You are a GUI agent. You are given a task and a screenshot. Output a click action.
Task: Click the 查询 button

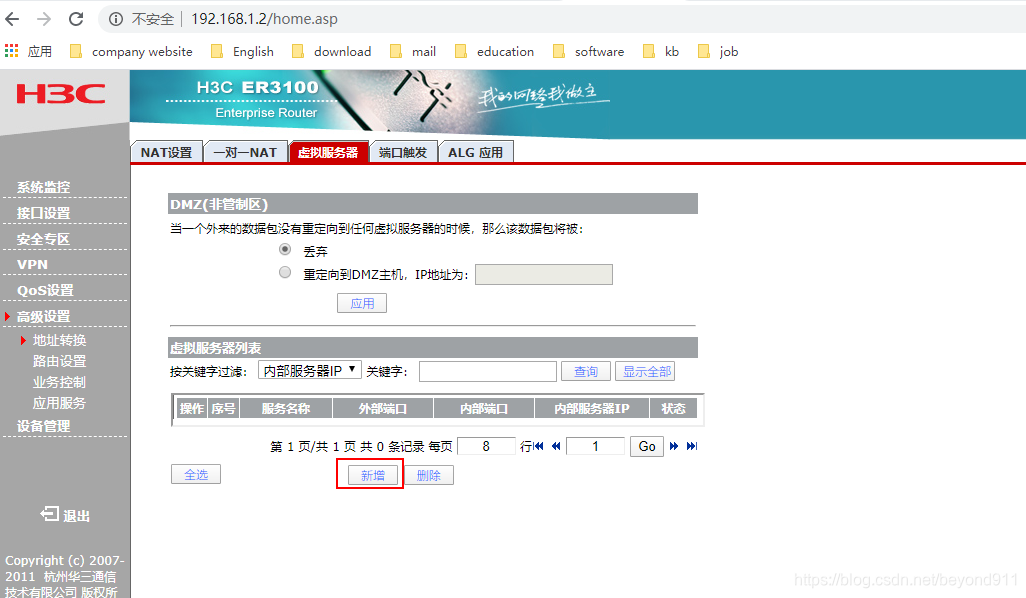pyautogui.click(x=585, y=371)
